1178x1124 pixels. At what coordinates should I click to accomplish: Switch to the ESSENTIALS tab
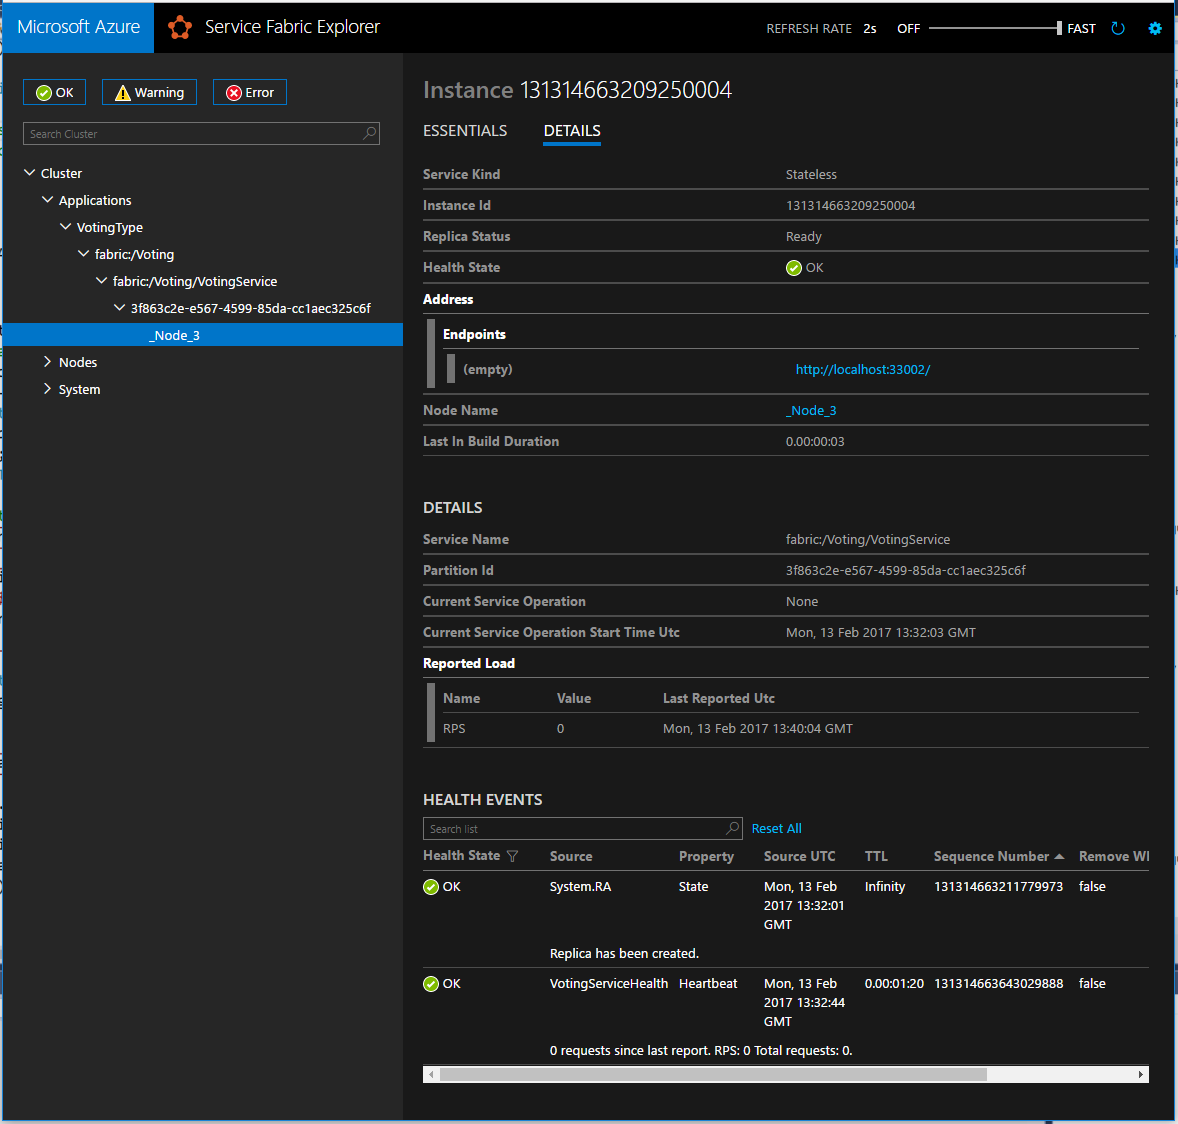[465, 131]
